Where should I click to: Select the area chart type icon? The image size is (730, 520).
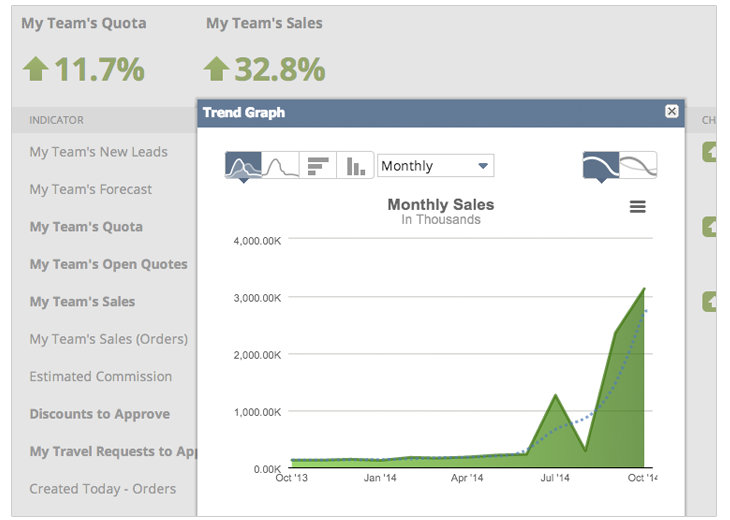coord(243,166)
